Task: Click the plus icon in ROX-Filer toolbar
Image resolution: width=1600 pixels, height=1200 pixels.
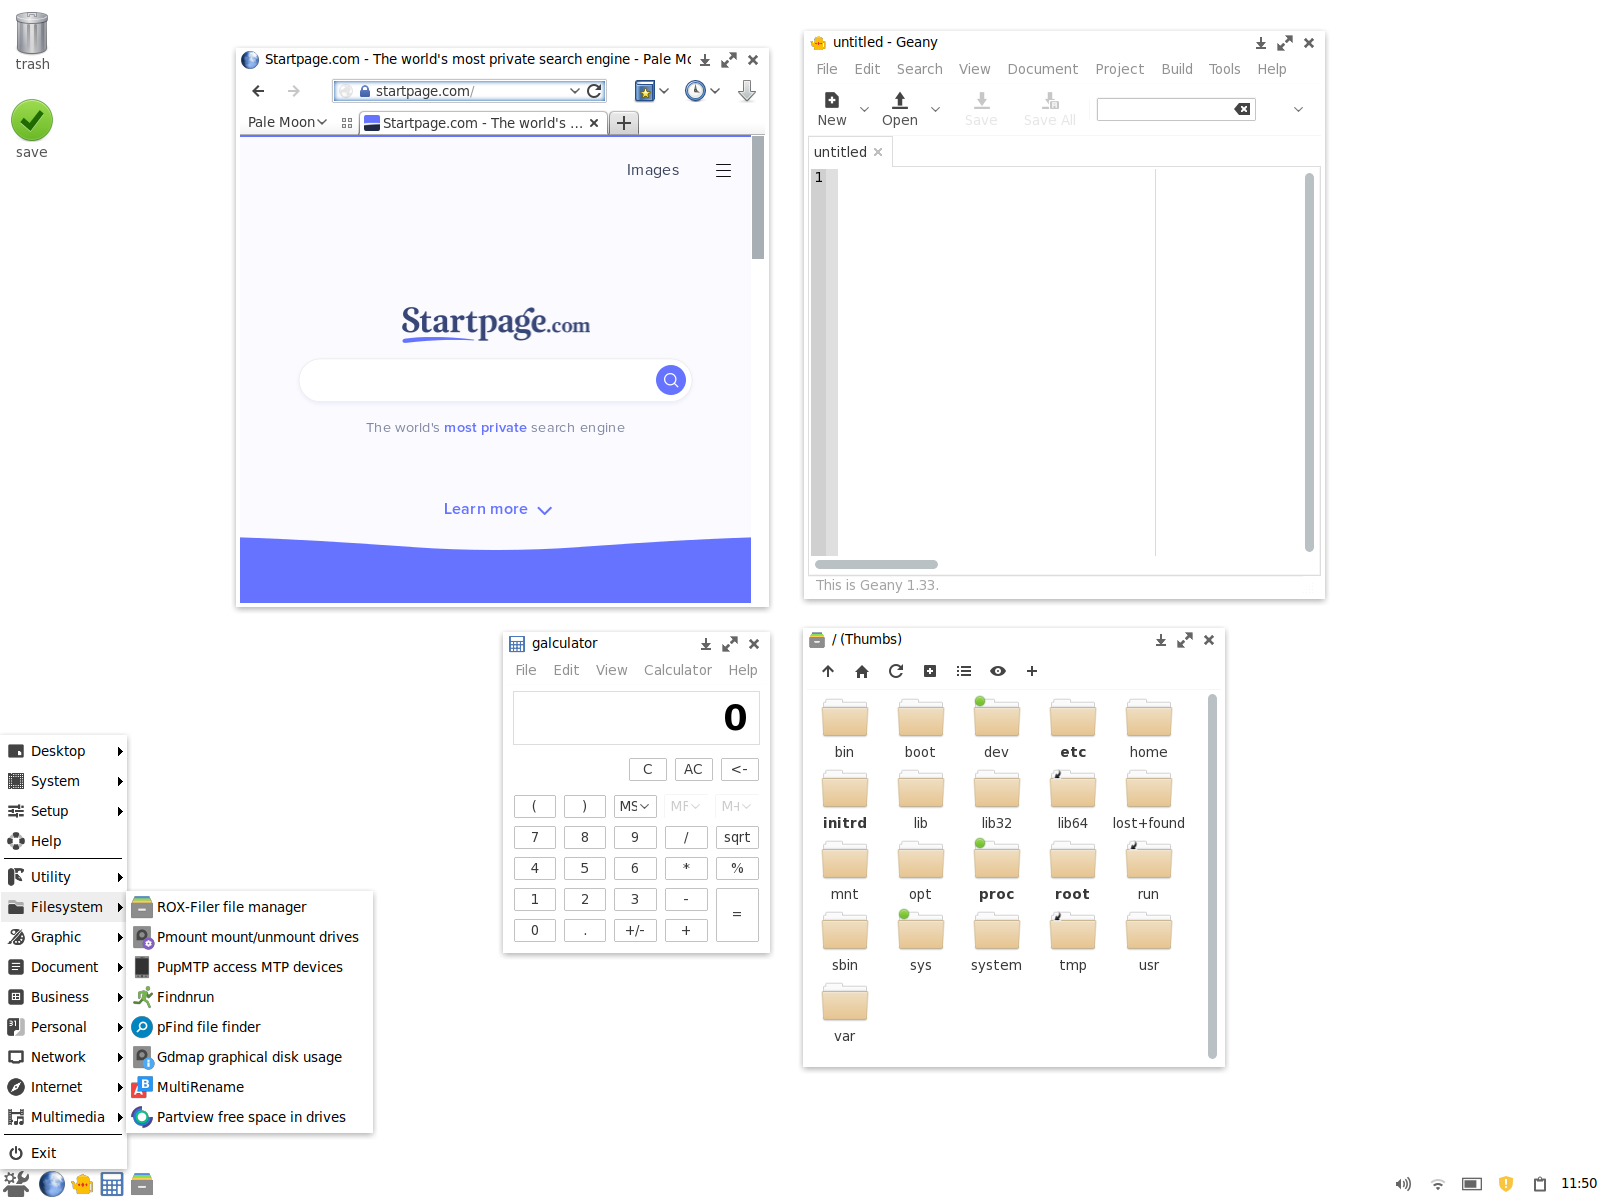Action: (x=1032, y=671)
